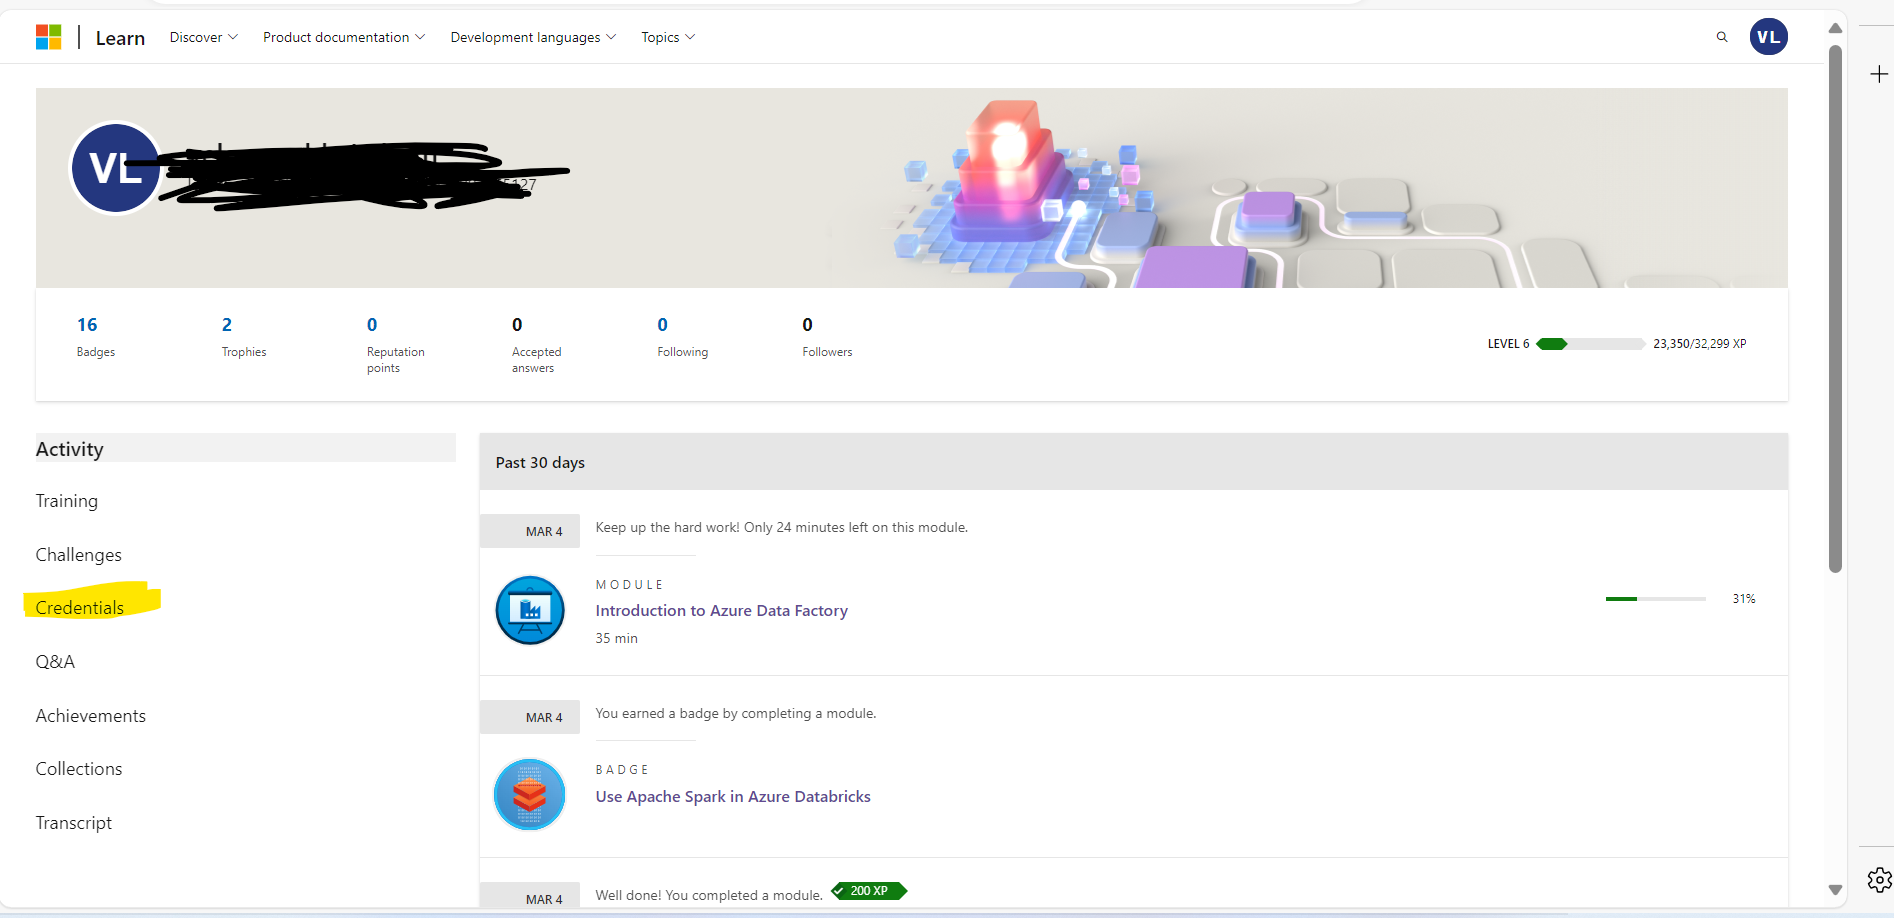
Task: Click the scrollbar down arrow
Action: pyautogui.click(x=1835, y=890)
